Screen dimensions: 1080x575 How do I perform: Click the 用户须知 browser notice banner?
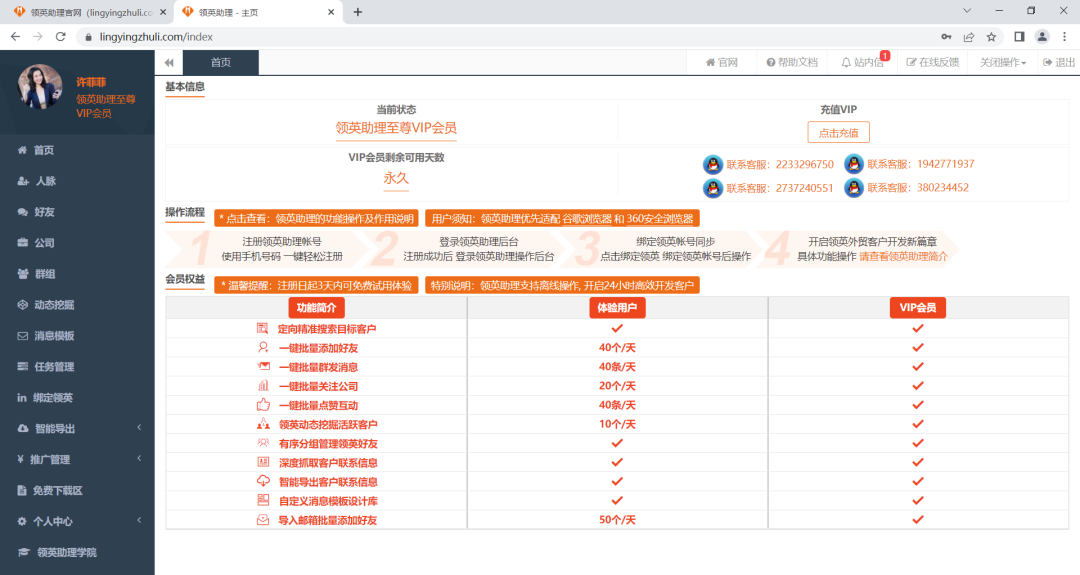pos(562,218)
